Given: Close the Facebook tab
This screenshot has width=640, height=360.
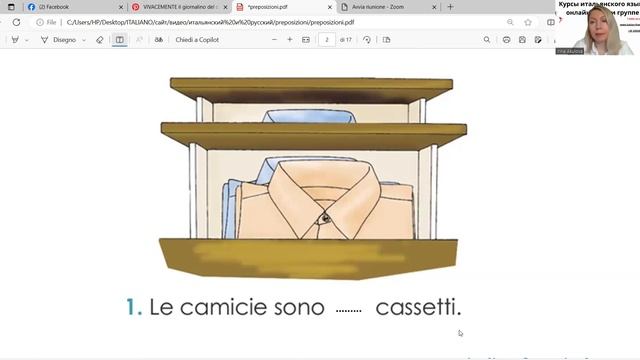Looking at the screenshot, I should 121,7.
